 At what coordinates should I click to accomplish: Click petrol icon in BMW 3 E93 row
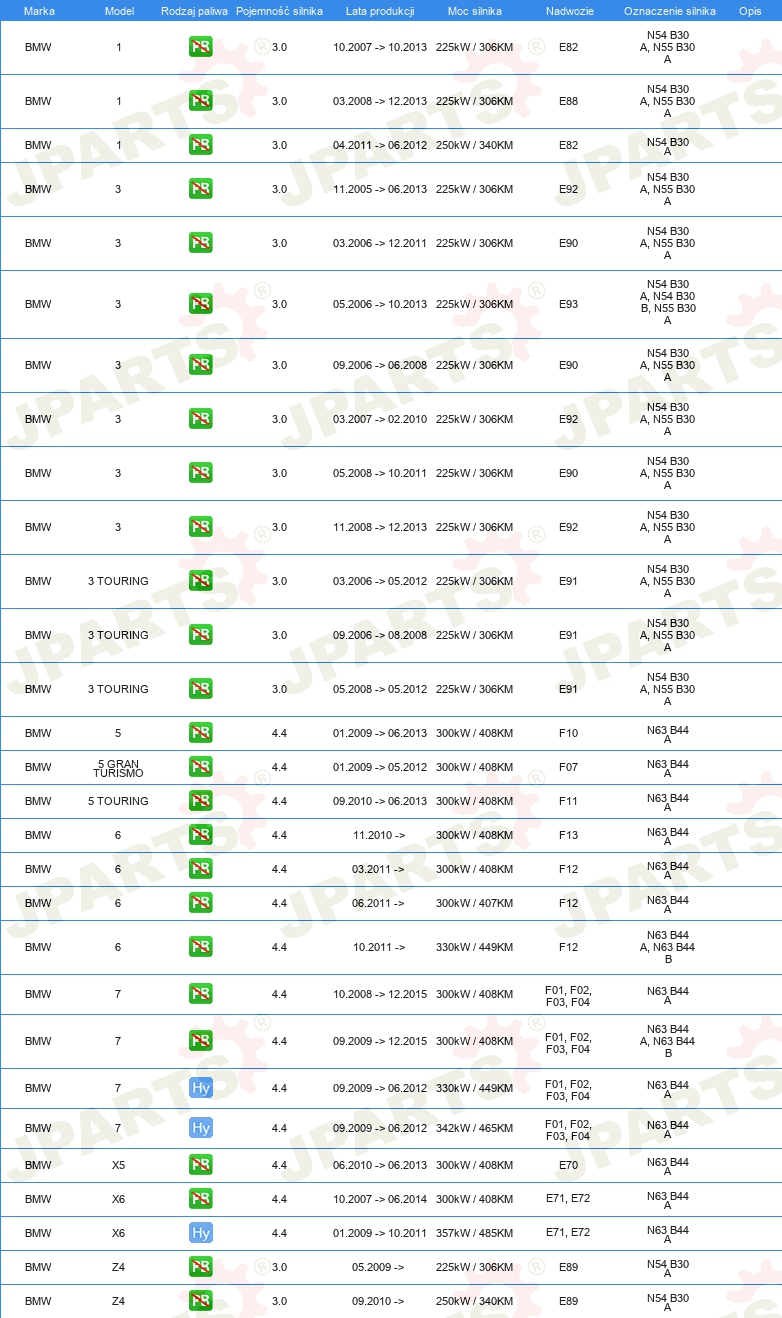point(200,304)
